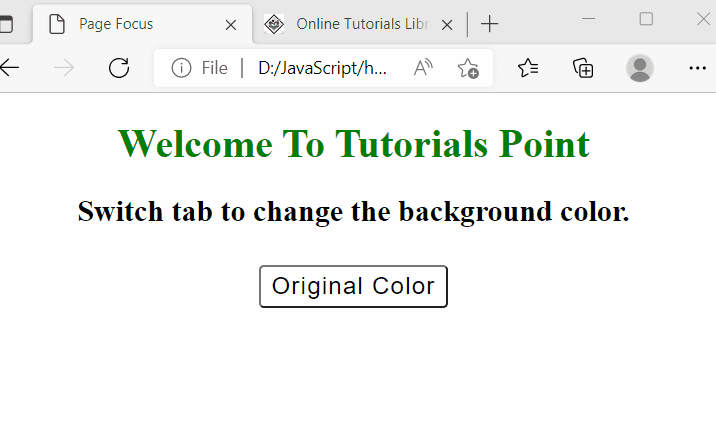Go forward to the next page
The width and height of the screenshot is (716, 422).
click(63, 68)
